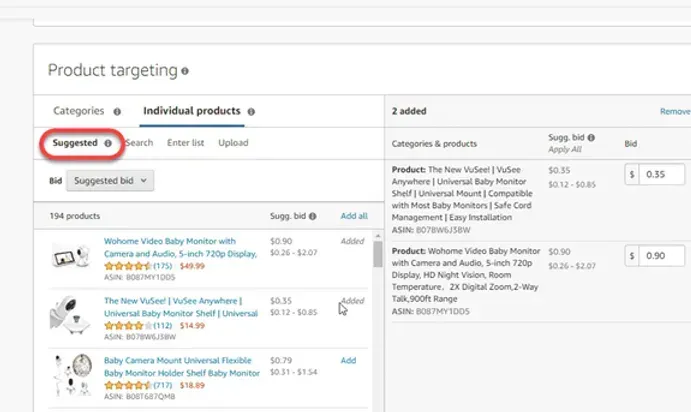Screen dimensions: 691x412
Task: Click Categories & products column header
Action: [434, 144]
